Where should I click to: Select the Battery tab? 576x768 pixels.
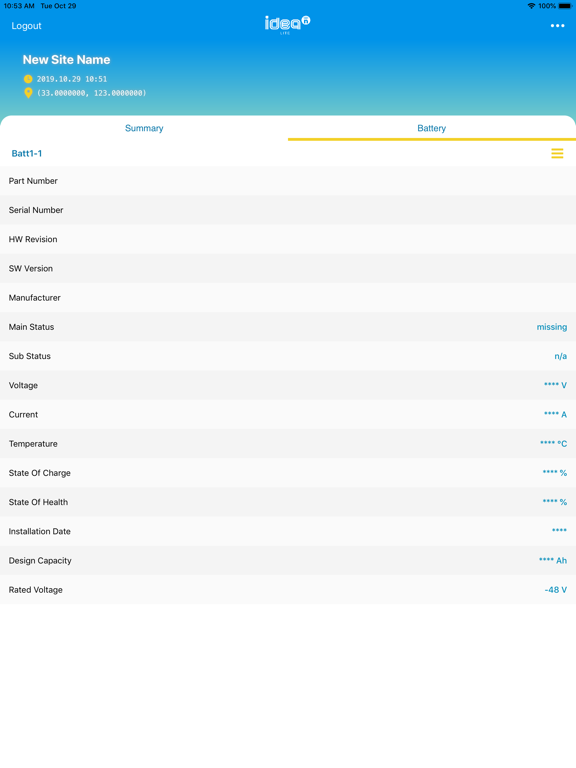[432, 128]
